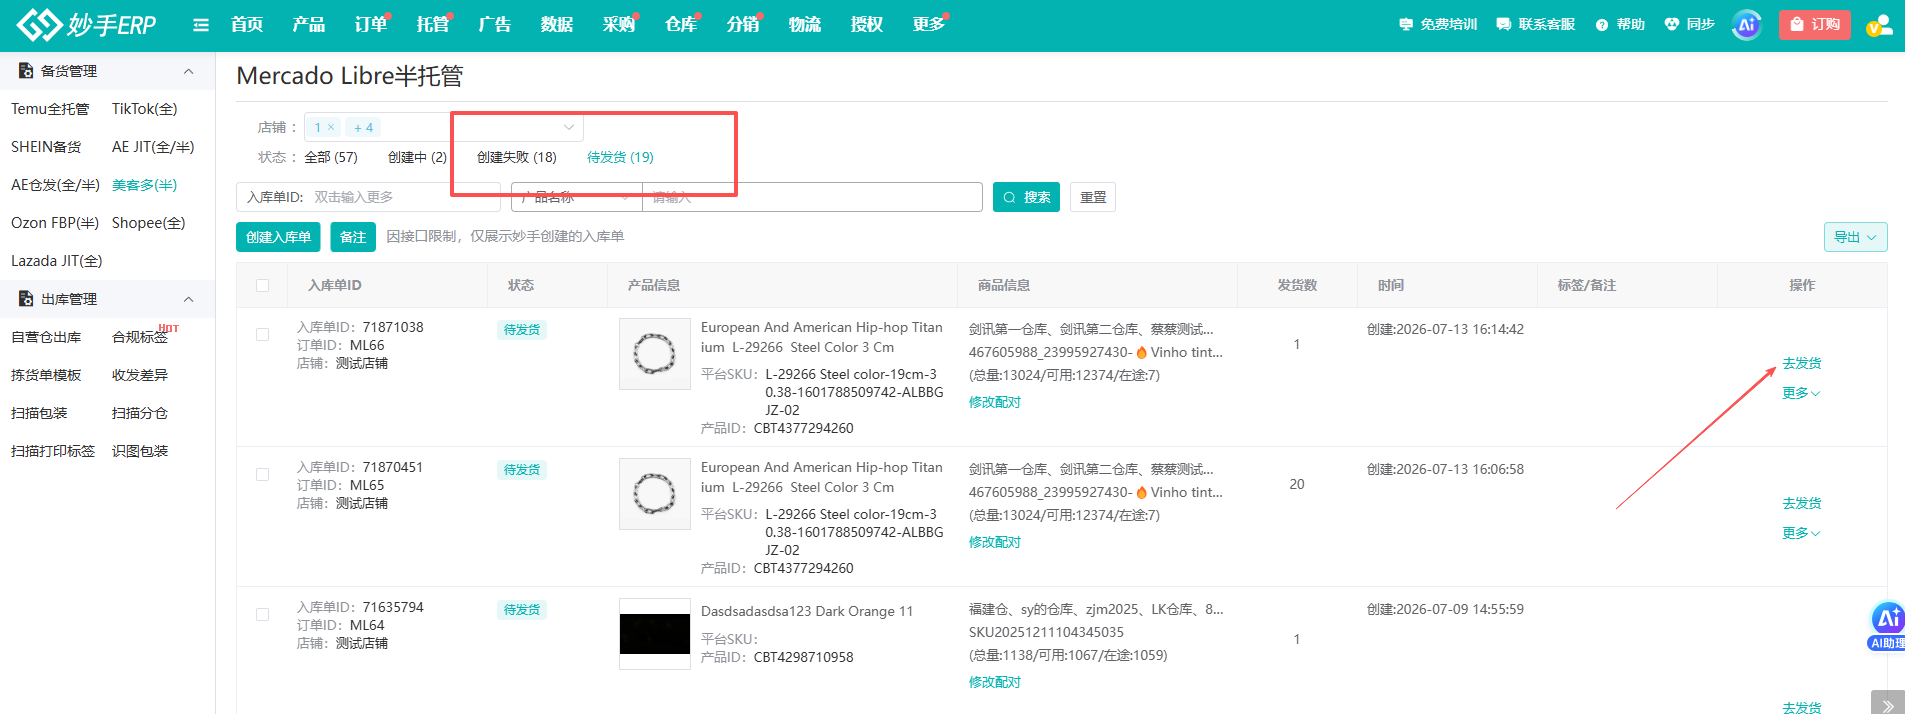Viewport: 1905px width, 714px height.
Task: Open the 免费培训 training icon
Action: click(1406, 24)
